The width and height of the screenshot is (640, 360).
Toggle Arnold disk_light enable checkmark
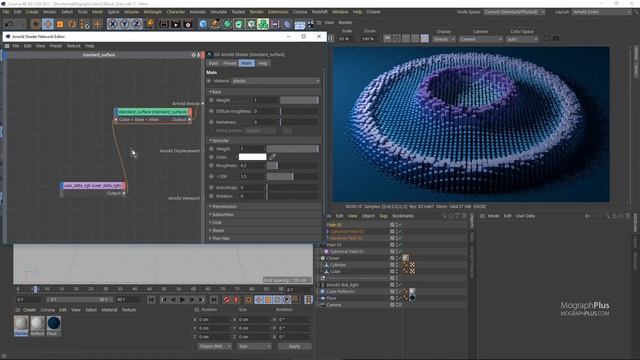point(400,285)
